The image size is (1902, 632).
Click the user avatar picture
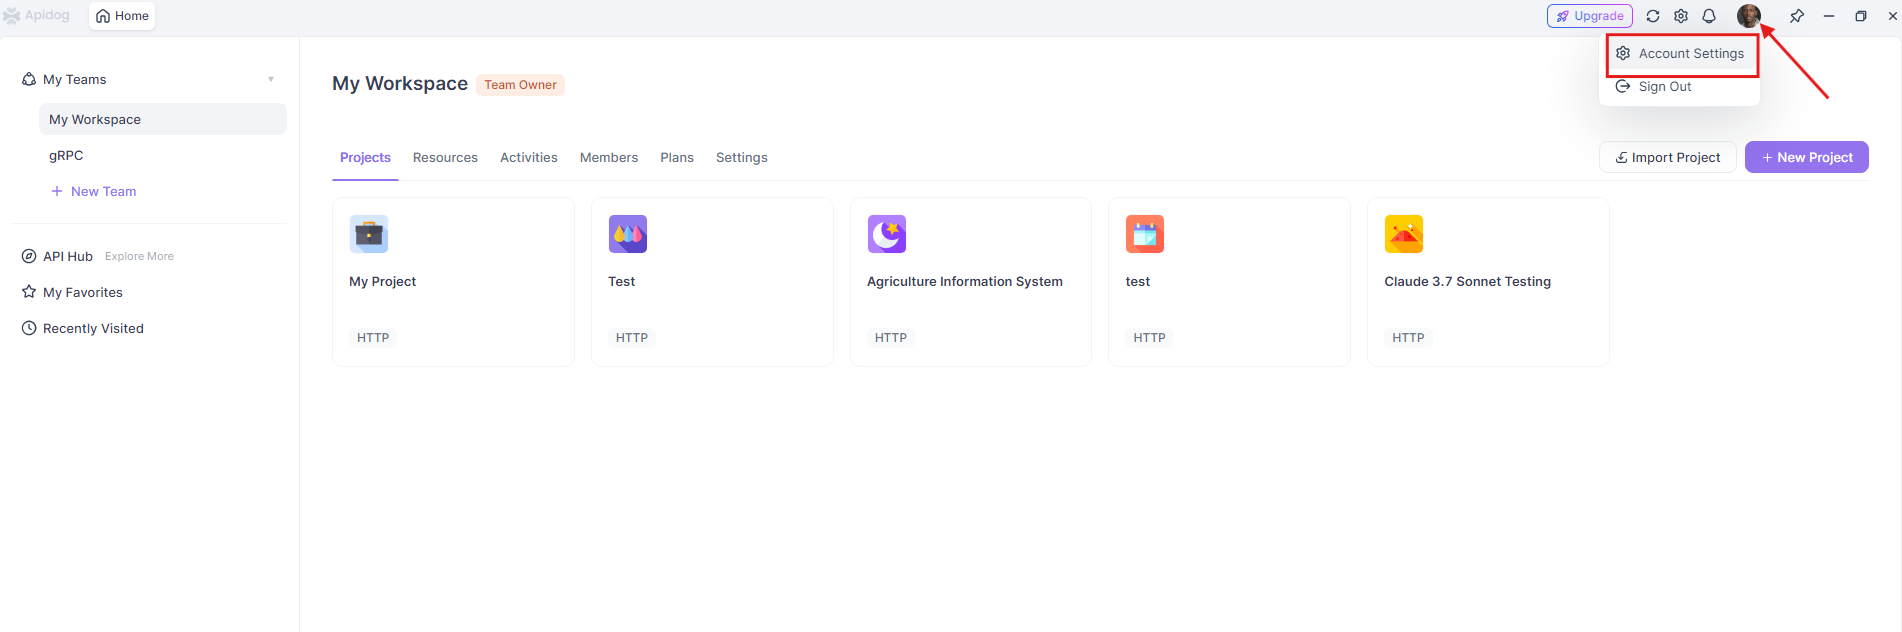tap(1748, 16)
